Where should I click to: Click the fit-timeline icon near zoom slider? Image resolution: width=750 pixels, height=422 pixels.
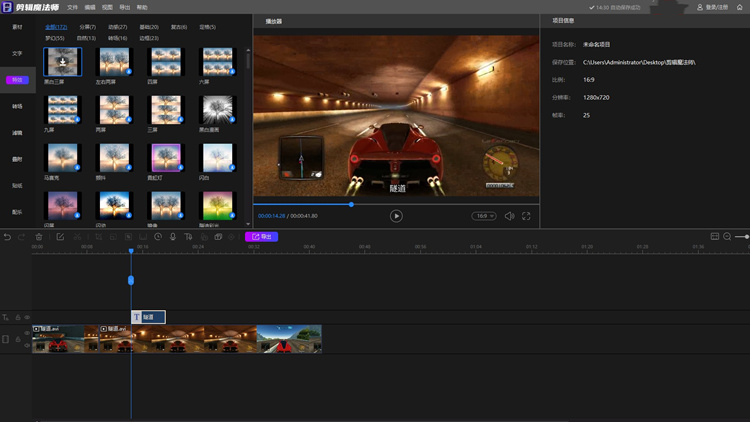pyautogui.click(x=715, y=236)
